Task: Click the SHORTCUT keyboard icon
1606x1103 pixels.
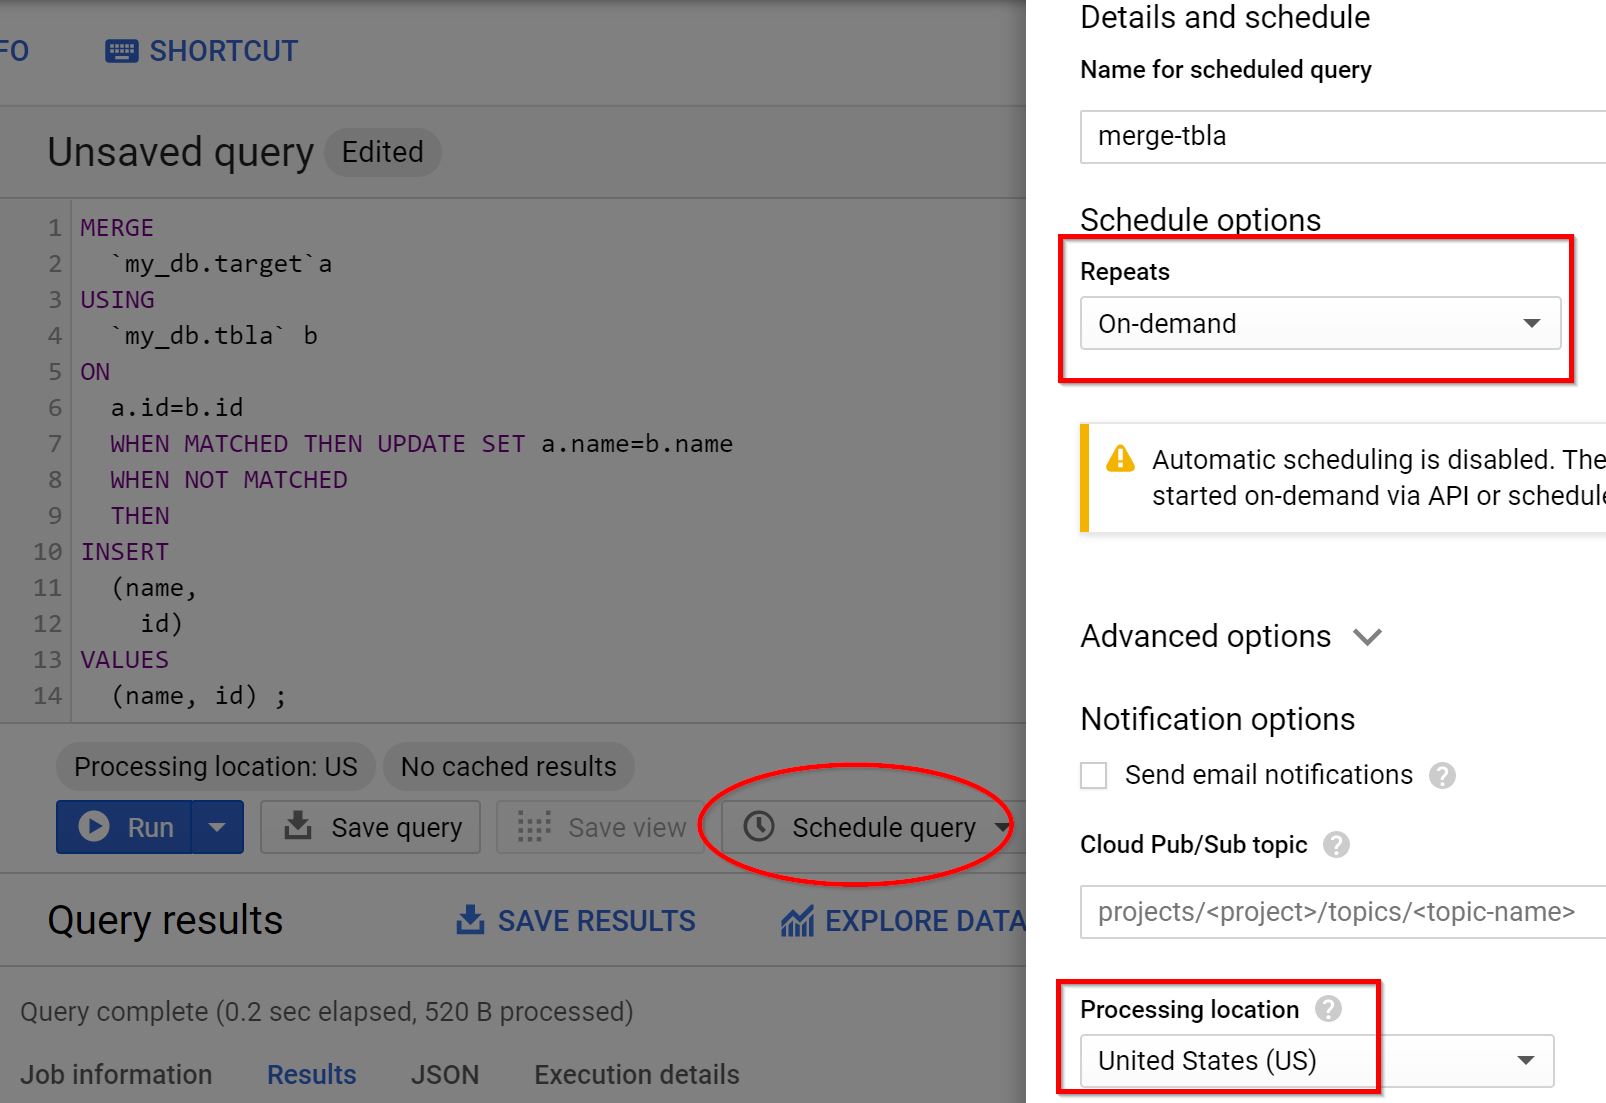Action: (121, 51)
